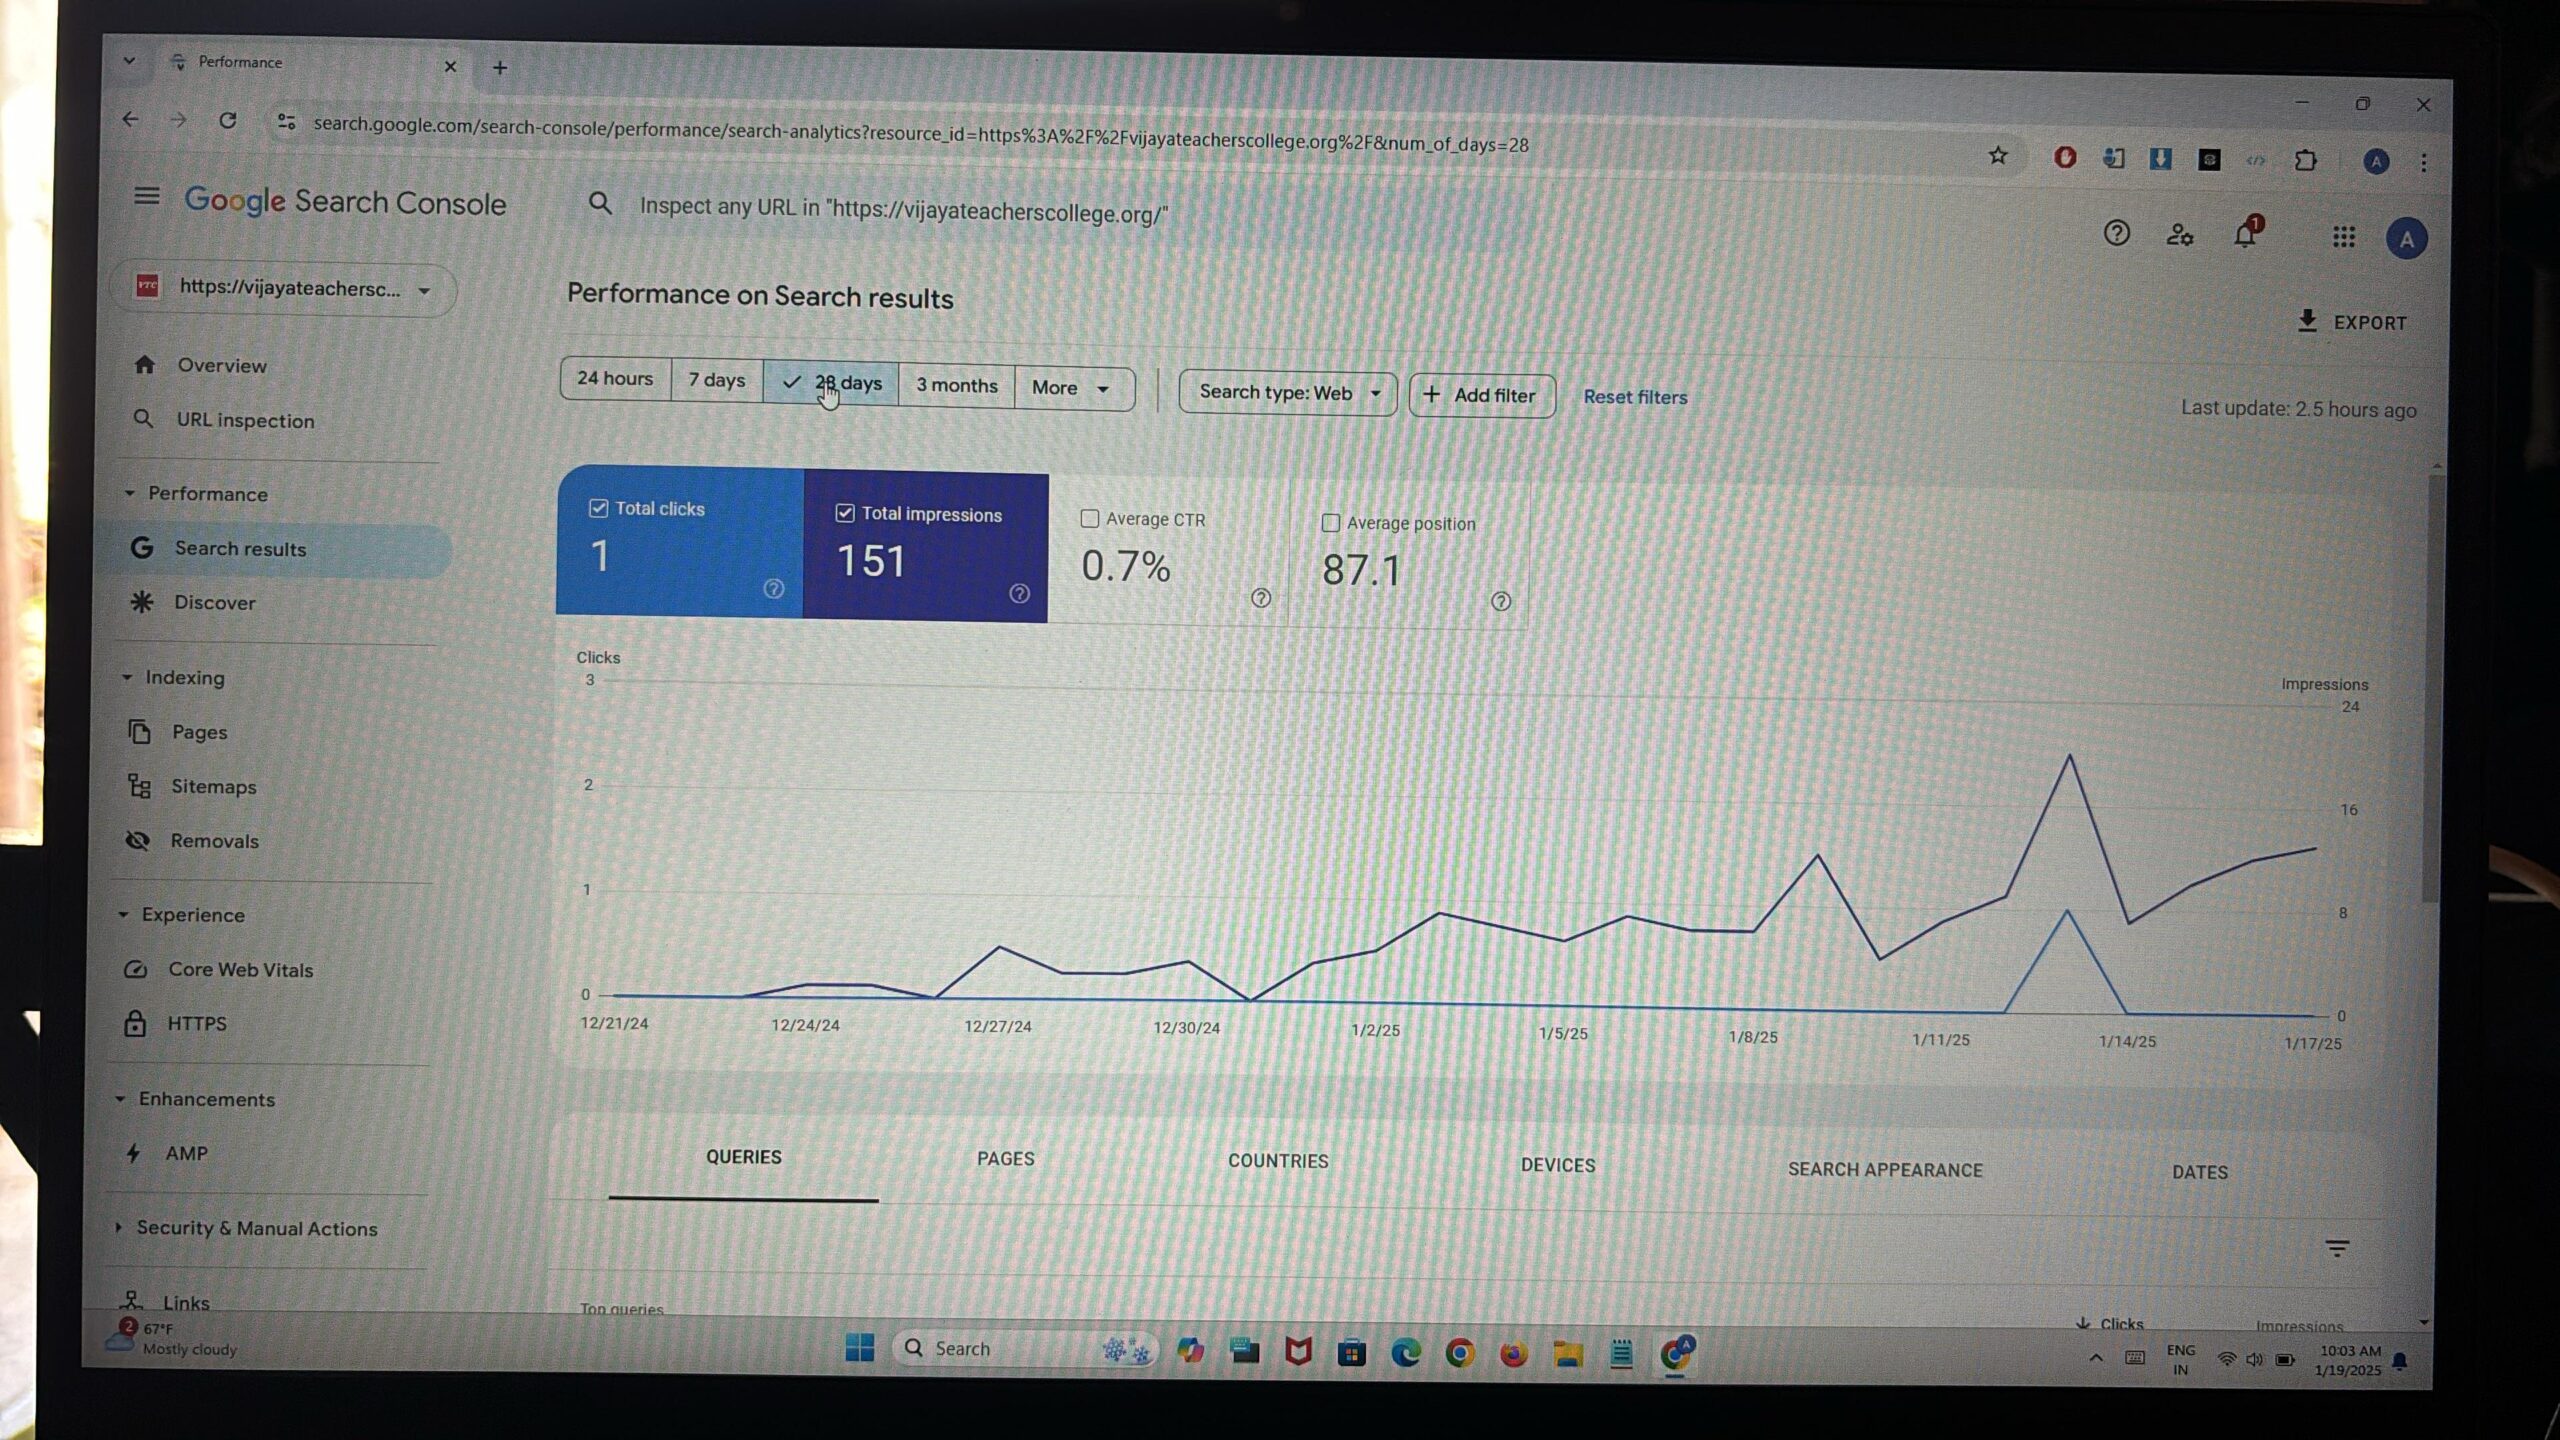This screenshot has width=2560, height=1440.
Task: Enable the Average position metric
Action: tap(1331, 522)
